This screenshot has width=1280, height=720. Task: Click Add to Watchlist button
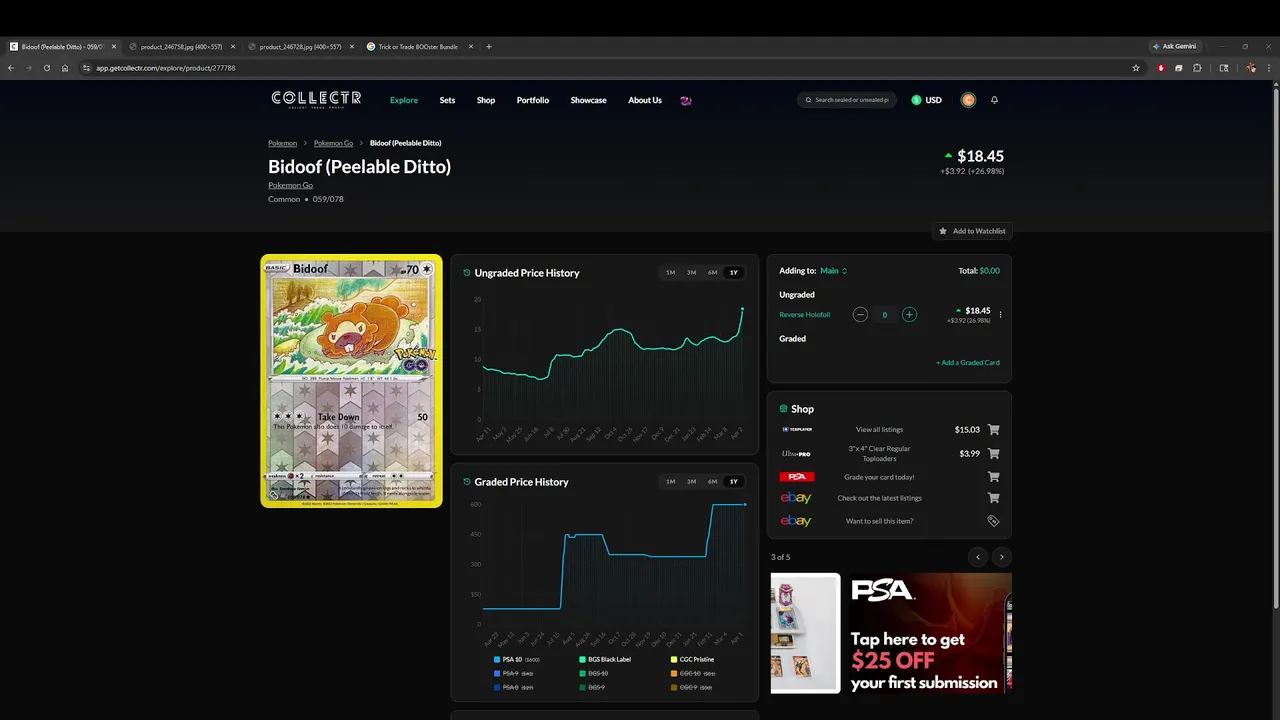point(972,231)
